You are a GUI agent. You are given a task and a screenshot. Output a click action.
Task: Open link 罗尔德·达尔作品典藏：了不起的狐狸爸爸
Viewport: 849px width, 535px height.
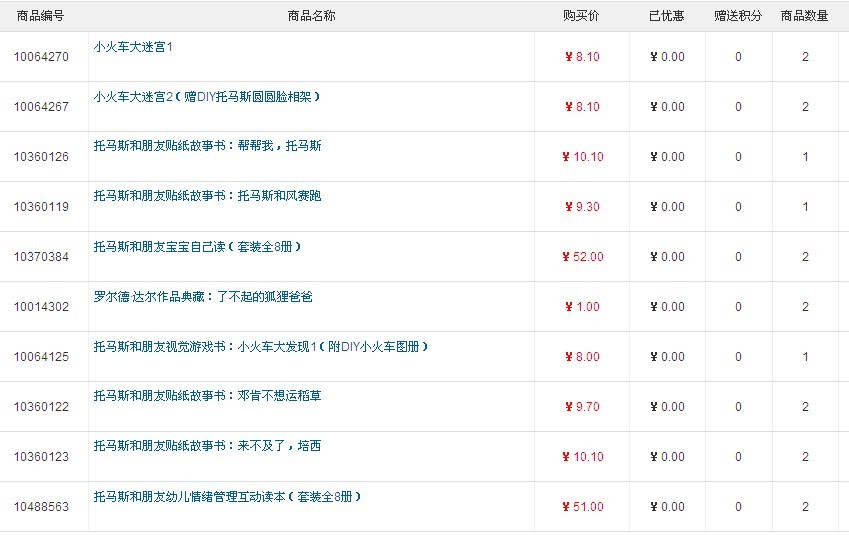[203, 297]
